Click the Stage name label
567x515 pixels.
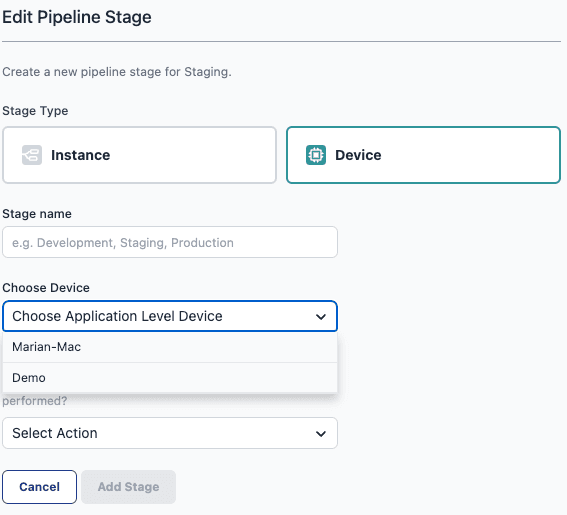tap(37, 214)
